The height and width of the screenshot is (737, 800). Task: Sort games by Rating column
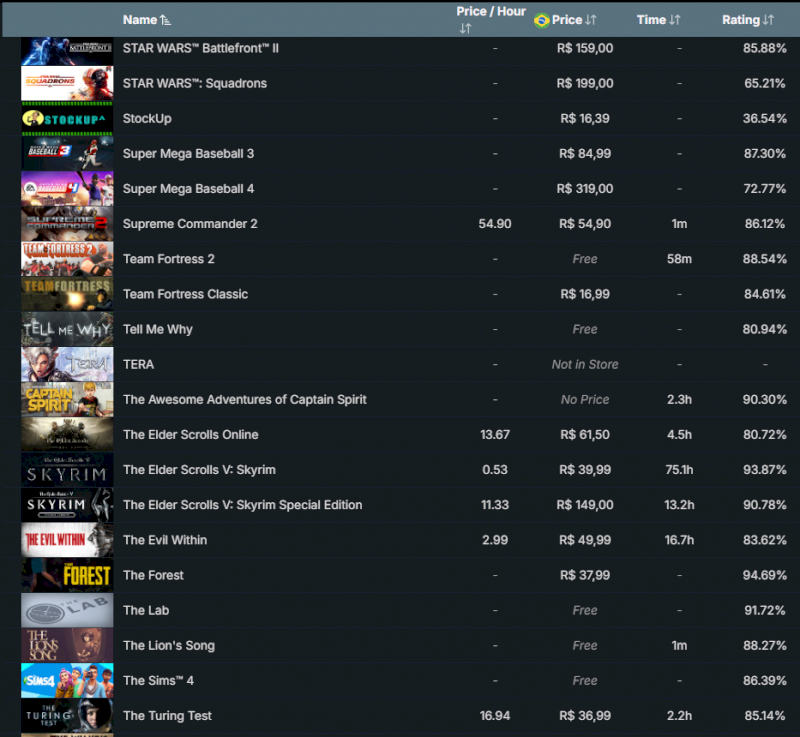748,20
